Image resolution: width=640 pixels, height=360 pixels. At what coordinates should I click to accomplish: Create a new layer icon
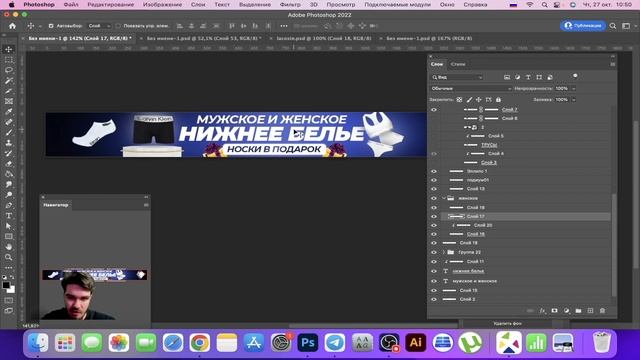(590, 311)
